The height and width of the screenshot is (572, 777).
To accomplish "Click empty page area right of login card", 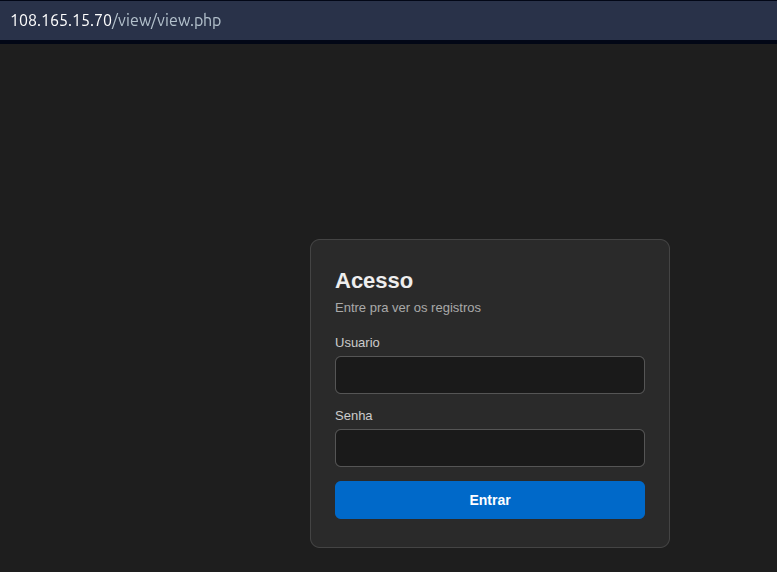I will (x=723, y=392).
